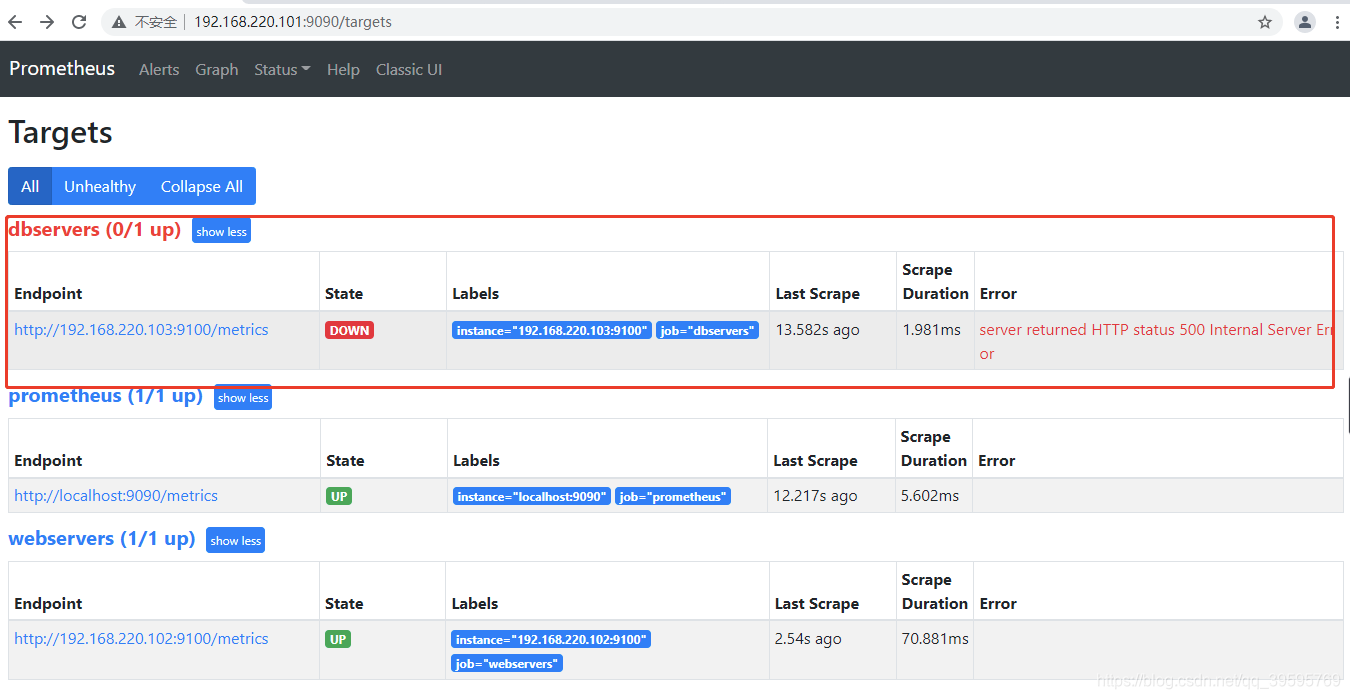
Task: Click the UP badge in webservers row
Action: (x=338, y=639)
